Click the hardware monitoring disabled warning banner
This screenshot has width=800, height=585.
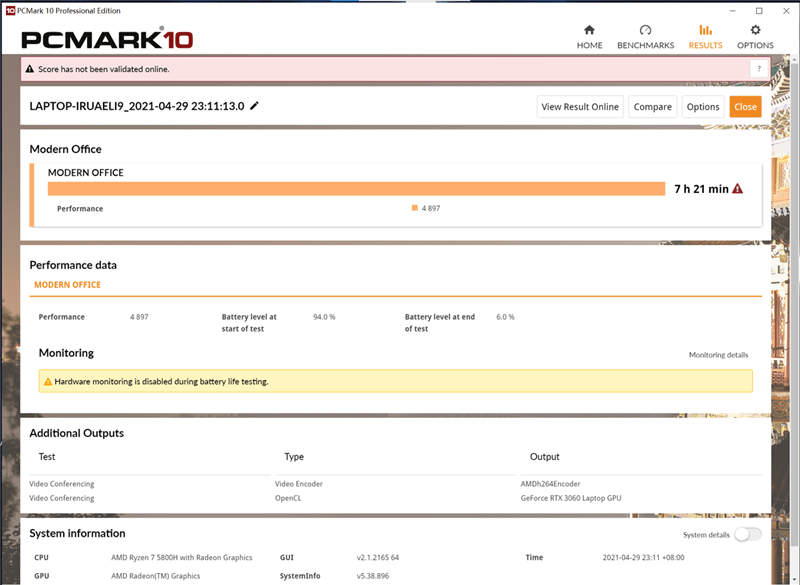(x=395, y=381)
